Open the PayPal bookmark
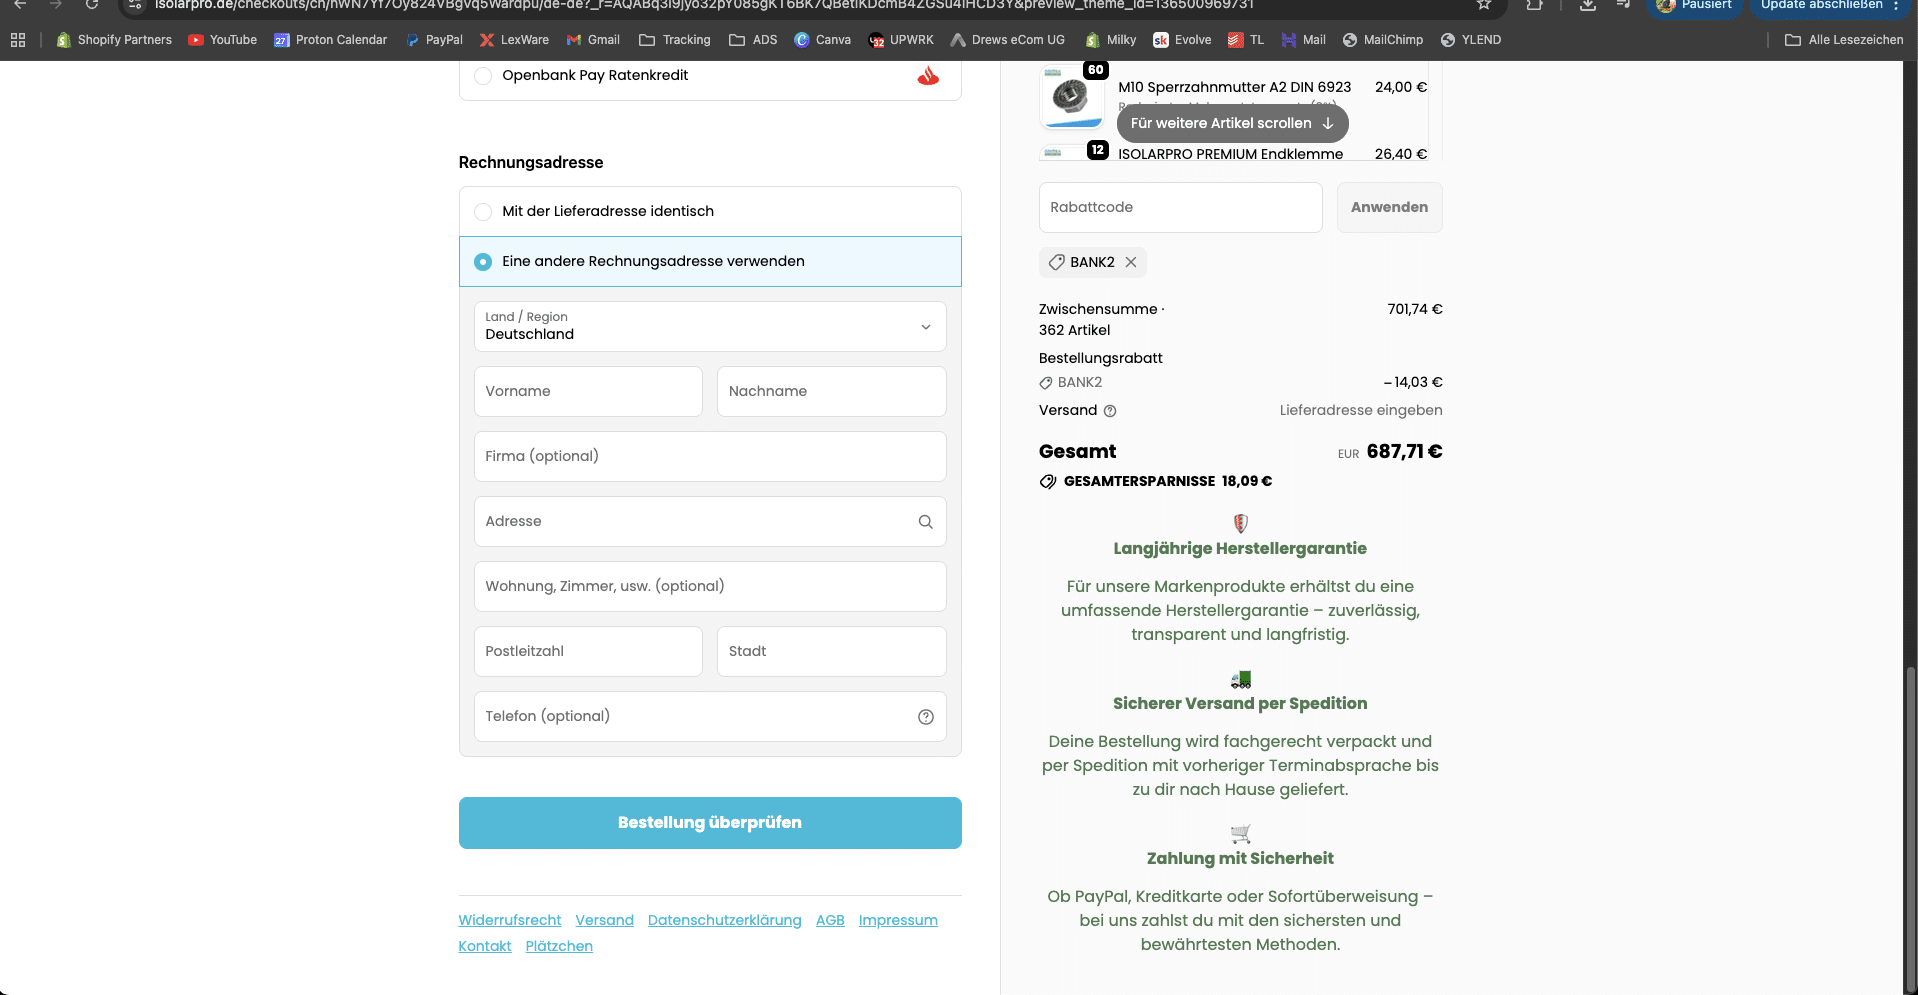This screenshot has width=1918, height=995. point(435,40)
